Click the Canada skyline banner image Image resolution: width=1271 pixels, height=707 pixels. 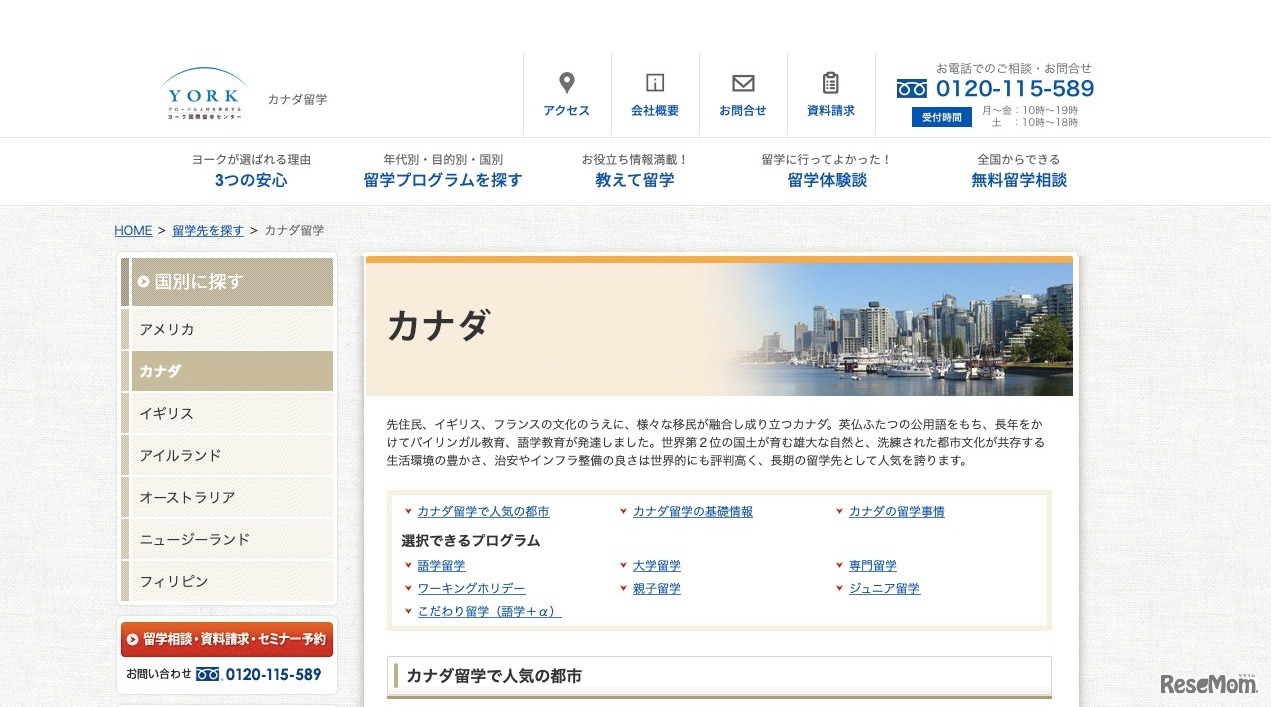click(900, 330)
